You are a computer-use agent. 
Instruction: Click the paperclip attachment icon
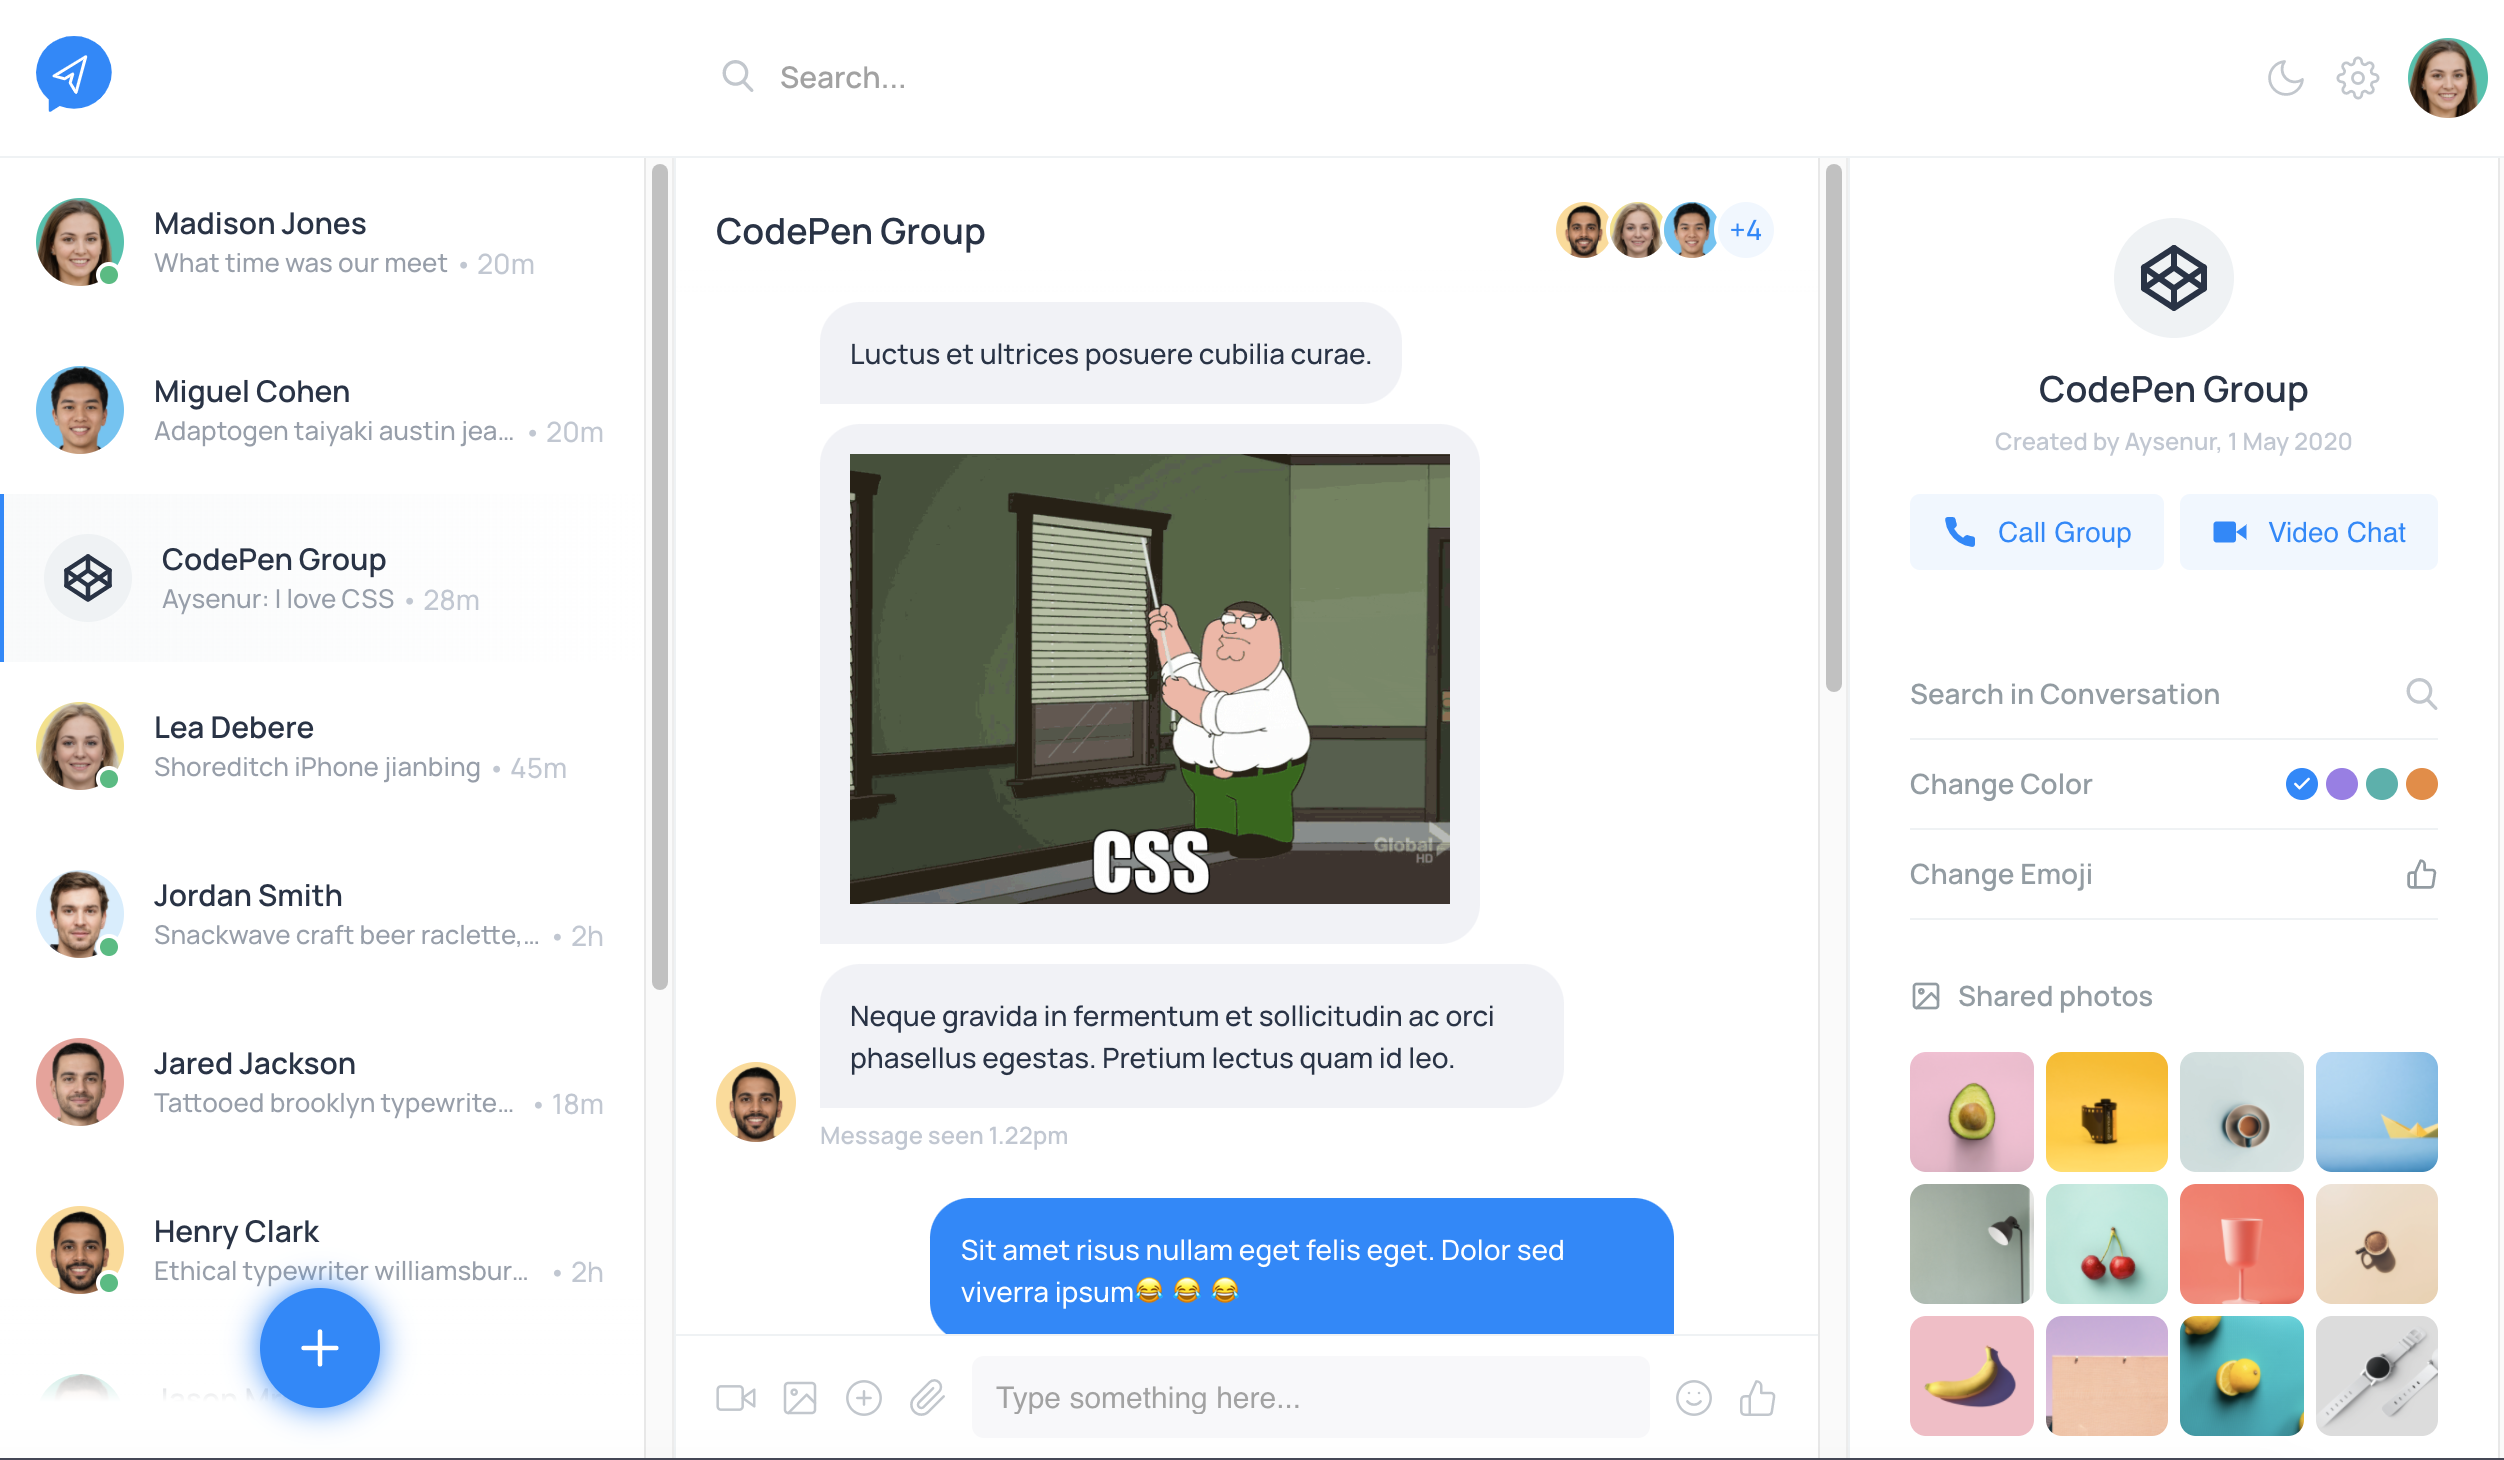[927, 1397]
